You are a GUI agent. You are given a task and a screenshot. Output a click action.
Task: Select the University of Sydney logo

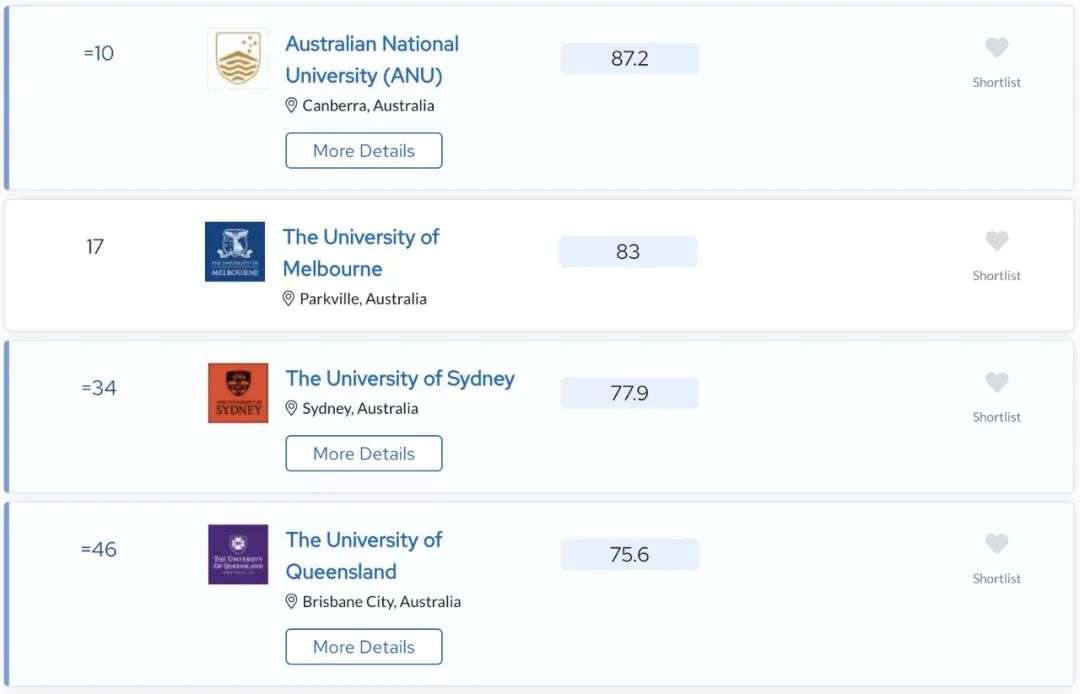coord(238,392)
